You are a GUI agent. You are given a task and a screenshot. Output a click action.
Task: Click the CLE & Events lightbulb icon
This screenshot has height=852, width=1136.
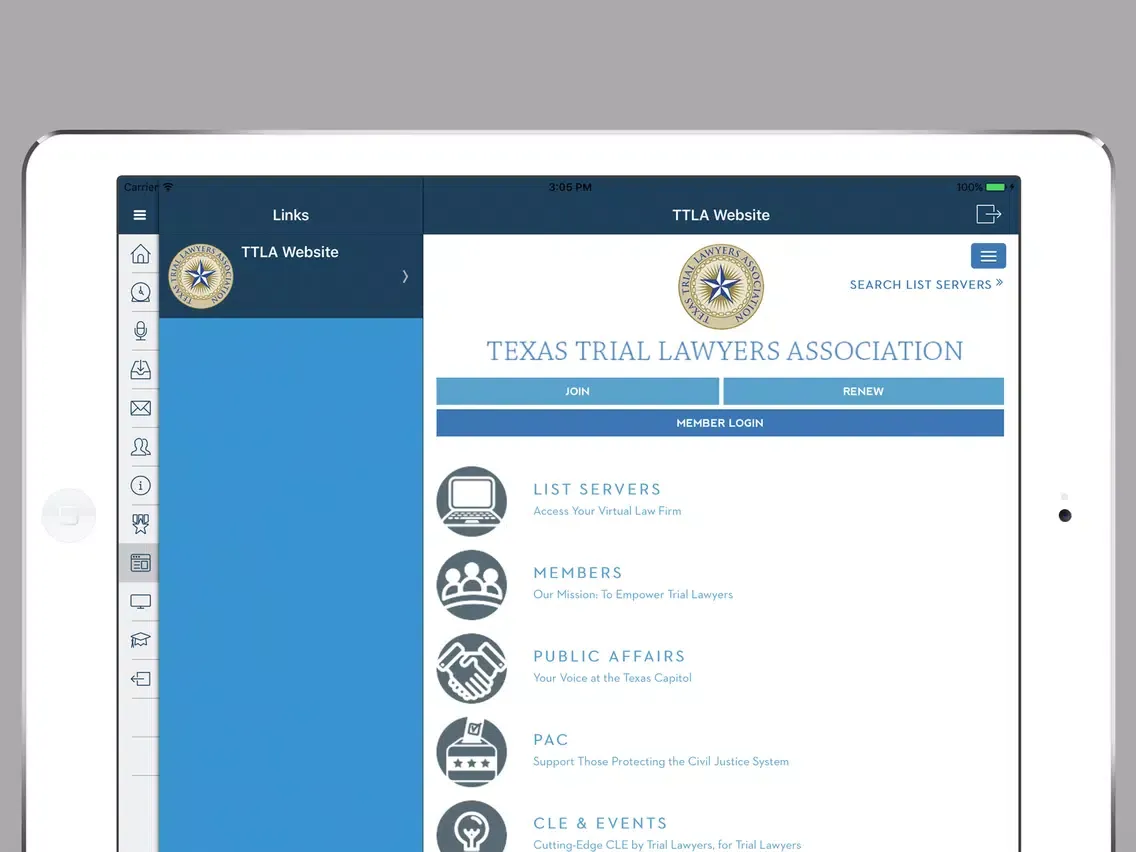[x=472, y=827]
